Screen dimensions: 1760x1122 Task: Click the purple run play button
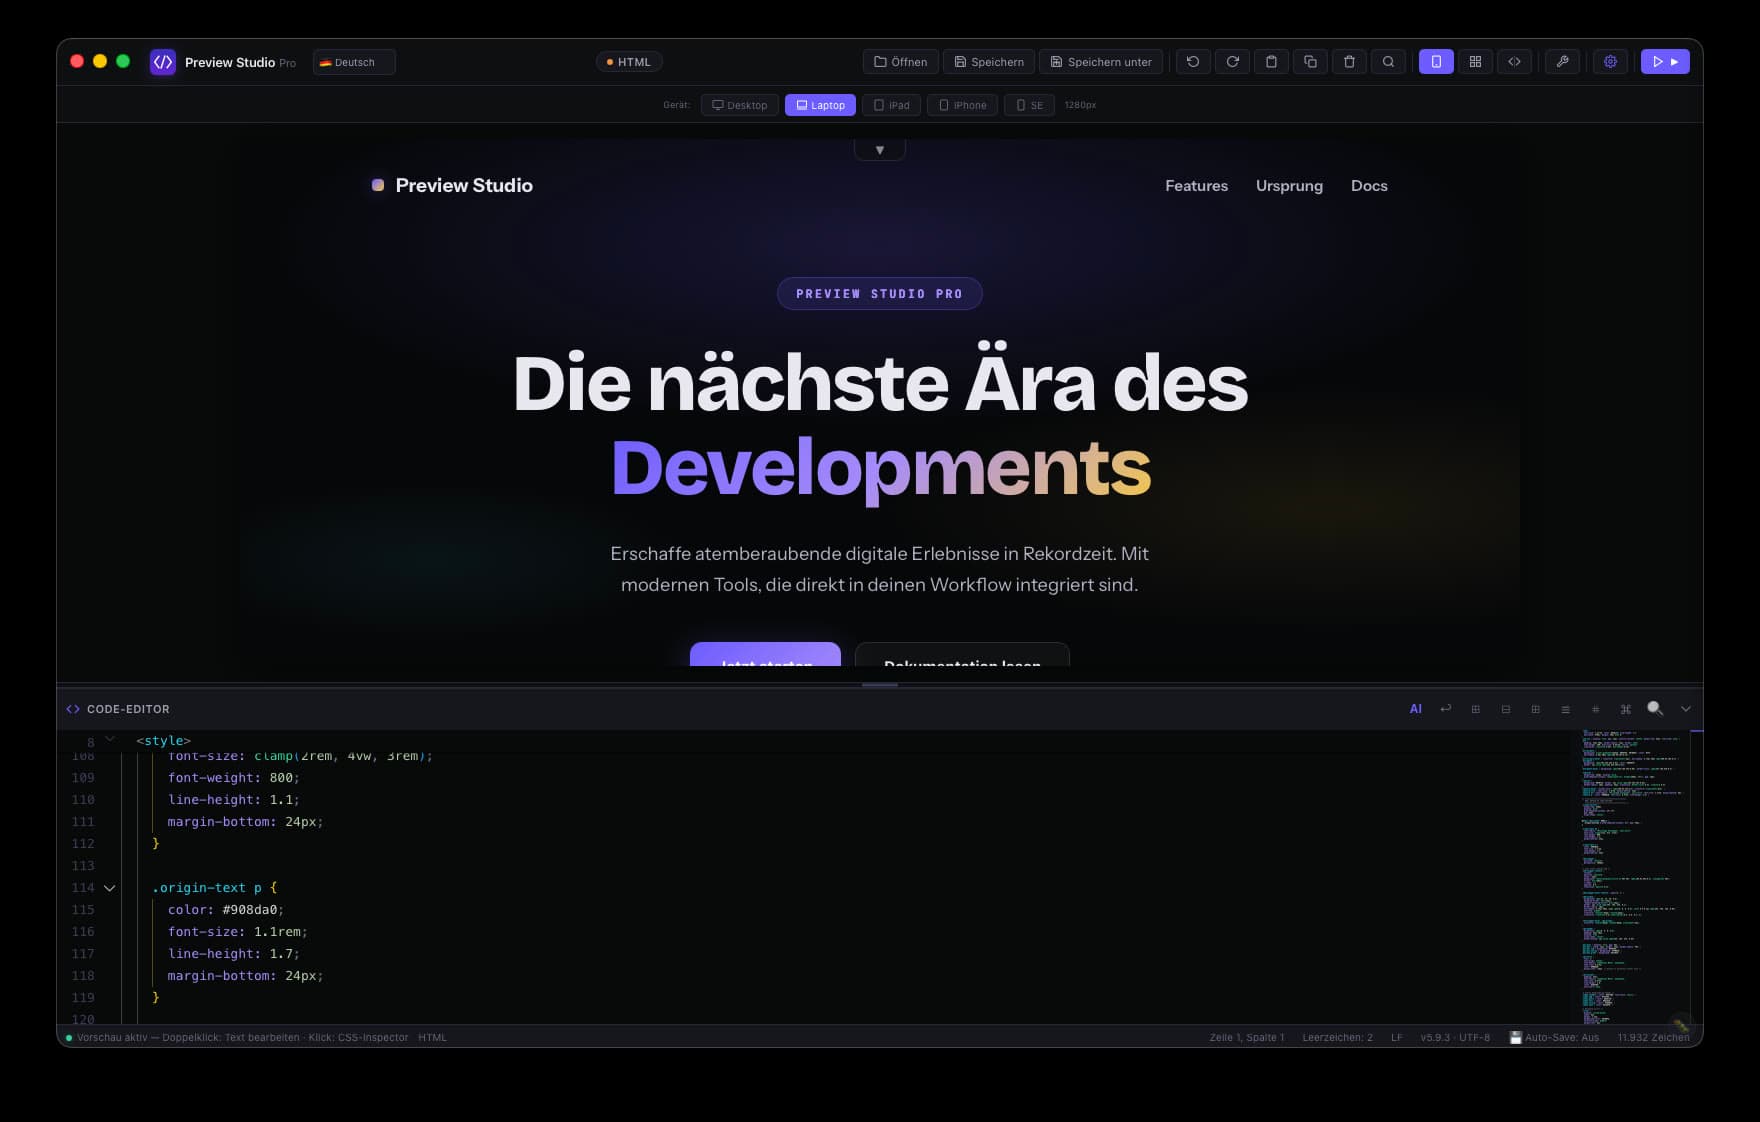click(x=1665, y=62)
